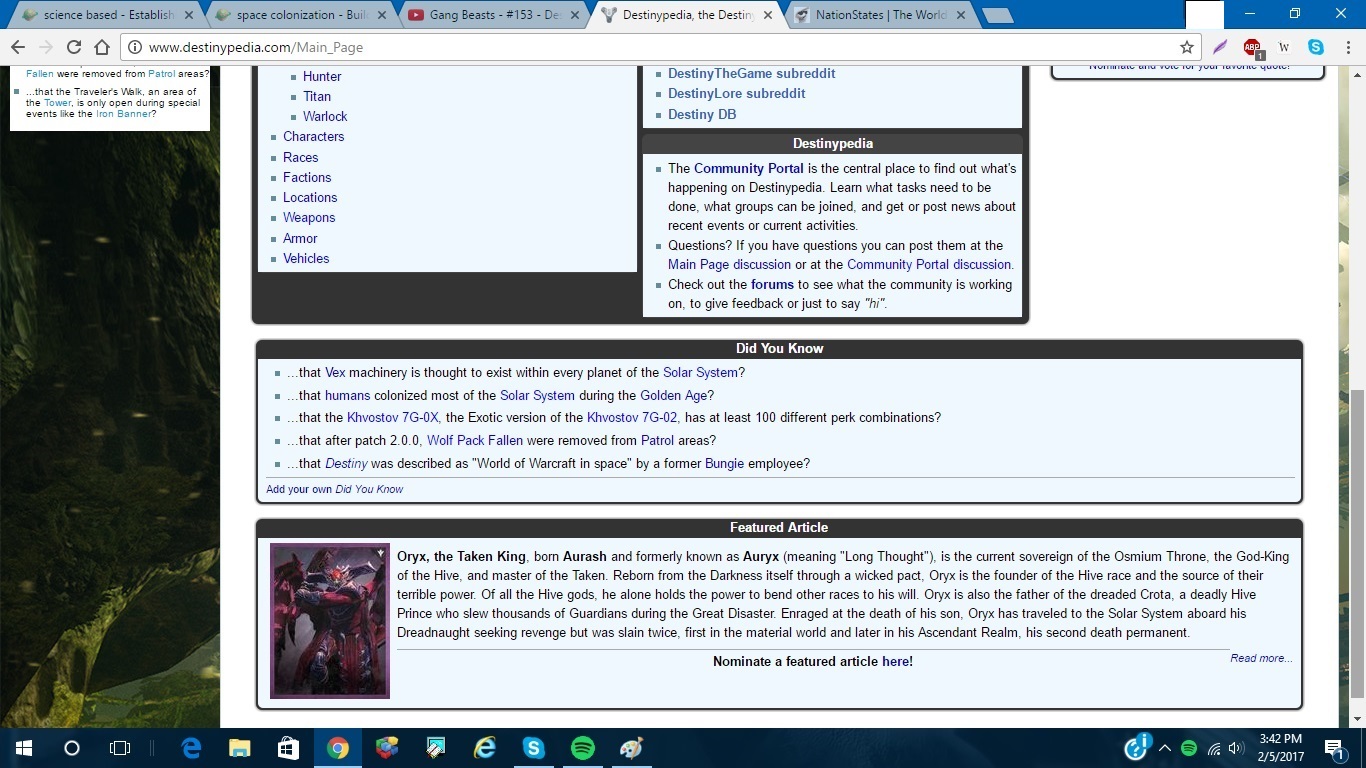Open the Community Portal link
The image size is (1366, 768).
click(x=748, y=168)
